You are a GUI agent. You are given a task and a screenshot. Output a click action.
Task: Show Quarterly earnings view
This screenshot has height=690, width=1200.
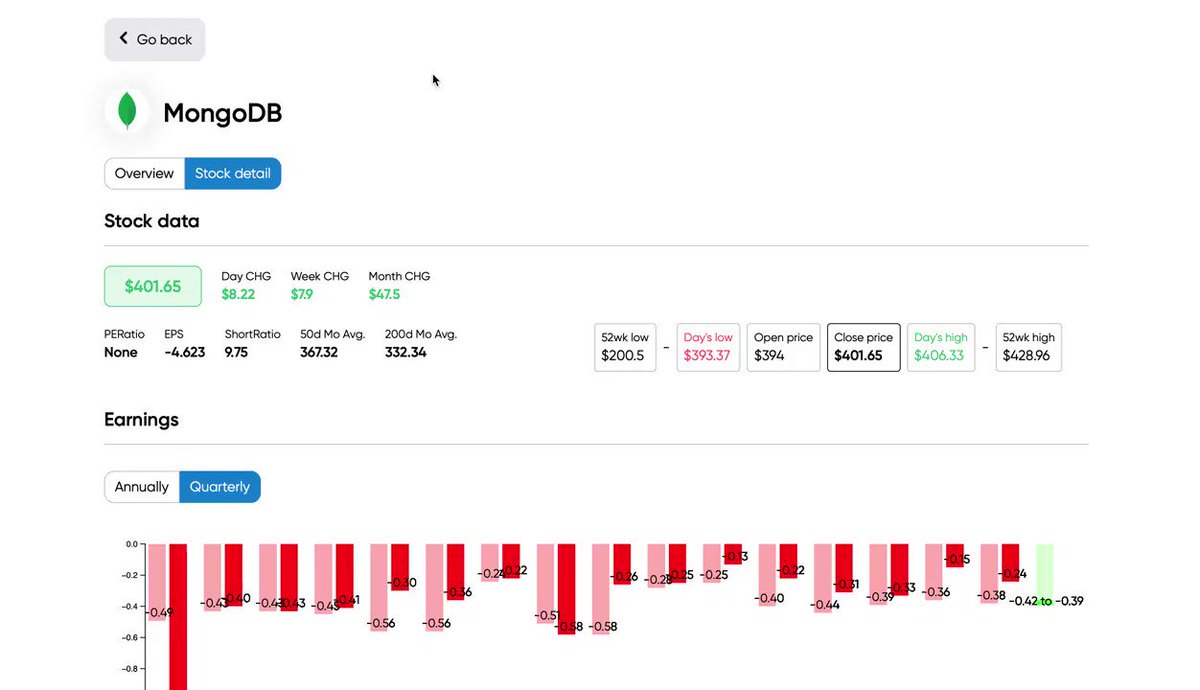pyautogui.click(x=220, y=487)
